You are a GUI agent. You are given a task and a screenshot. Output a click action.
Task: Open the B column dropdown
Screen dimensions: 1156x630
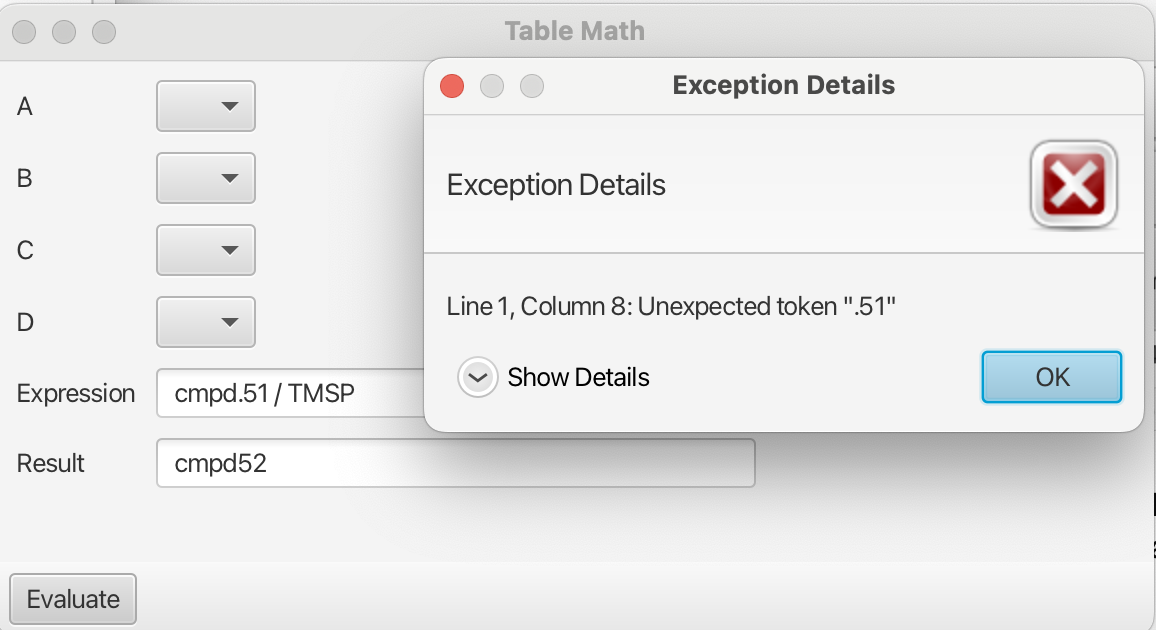[206, 178]
